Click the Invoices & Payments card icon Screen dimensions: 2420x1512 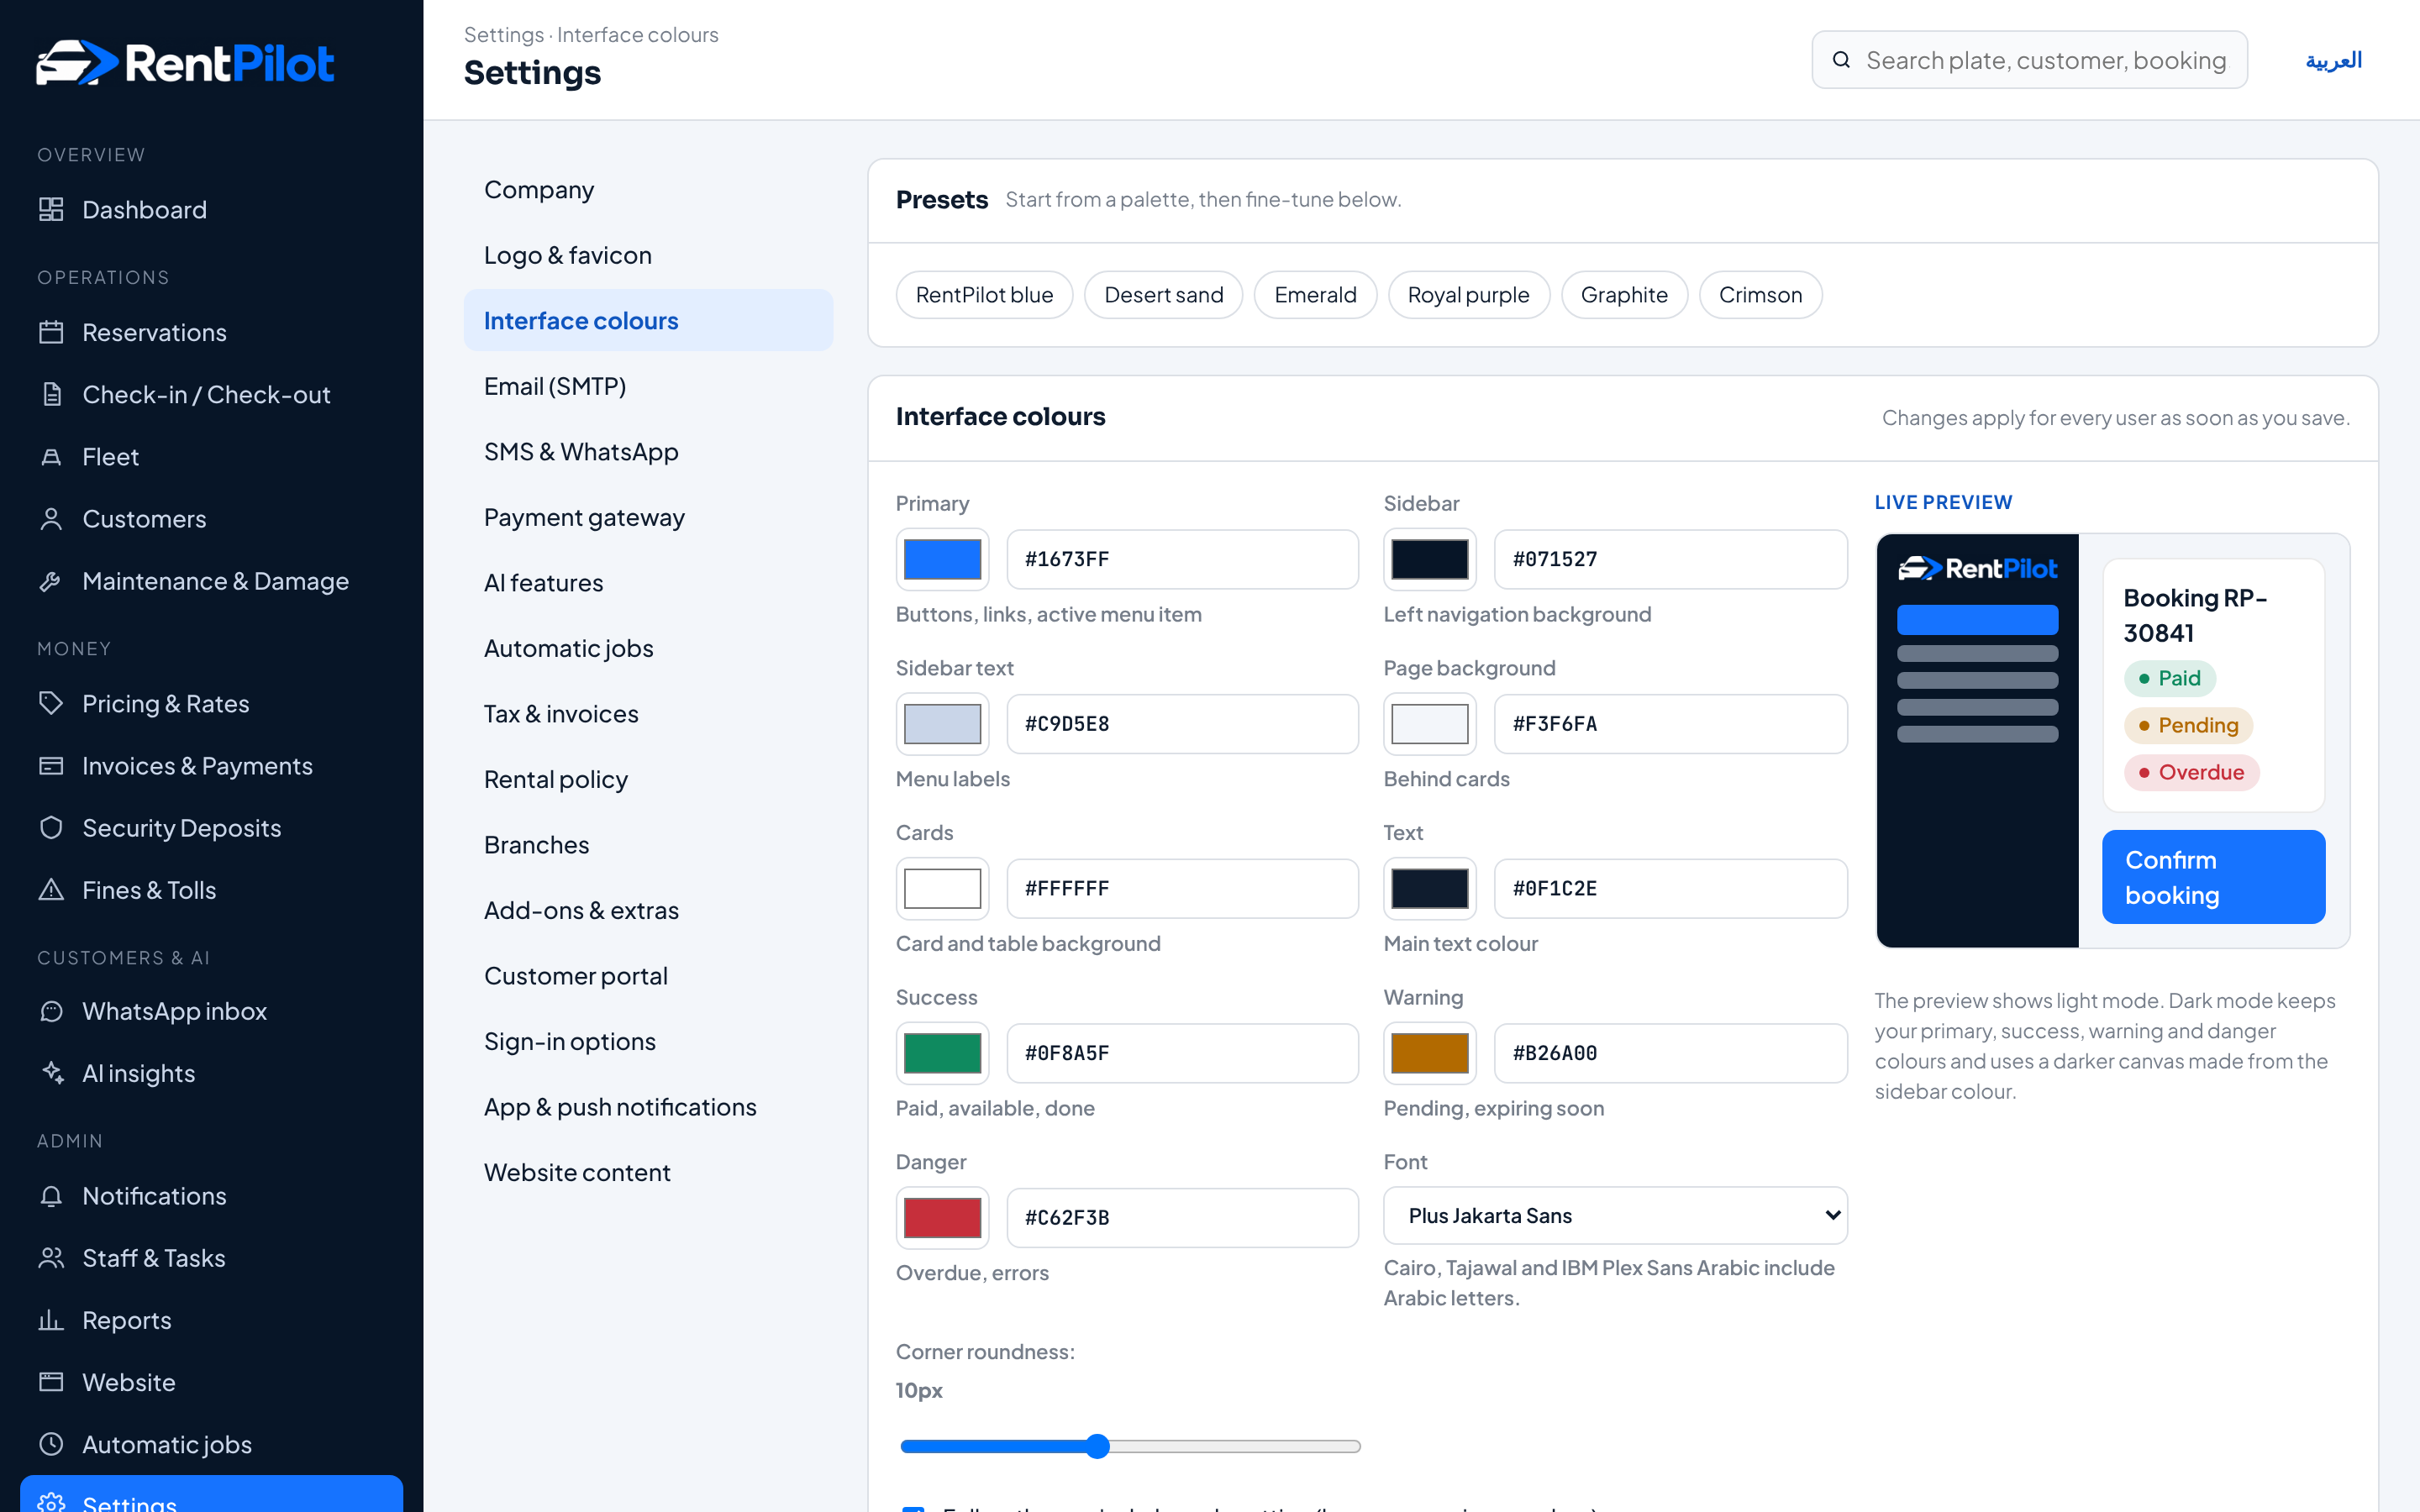(51, 766)
